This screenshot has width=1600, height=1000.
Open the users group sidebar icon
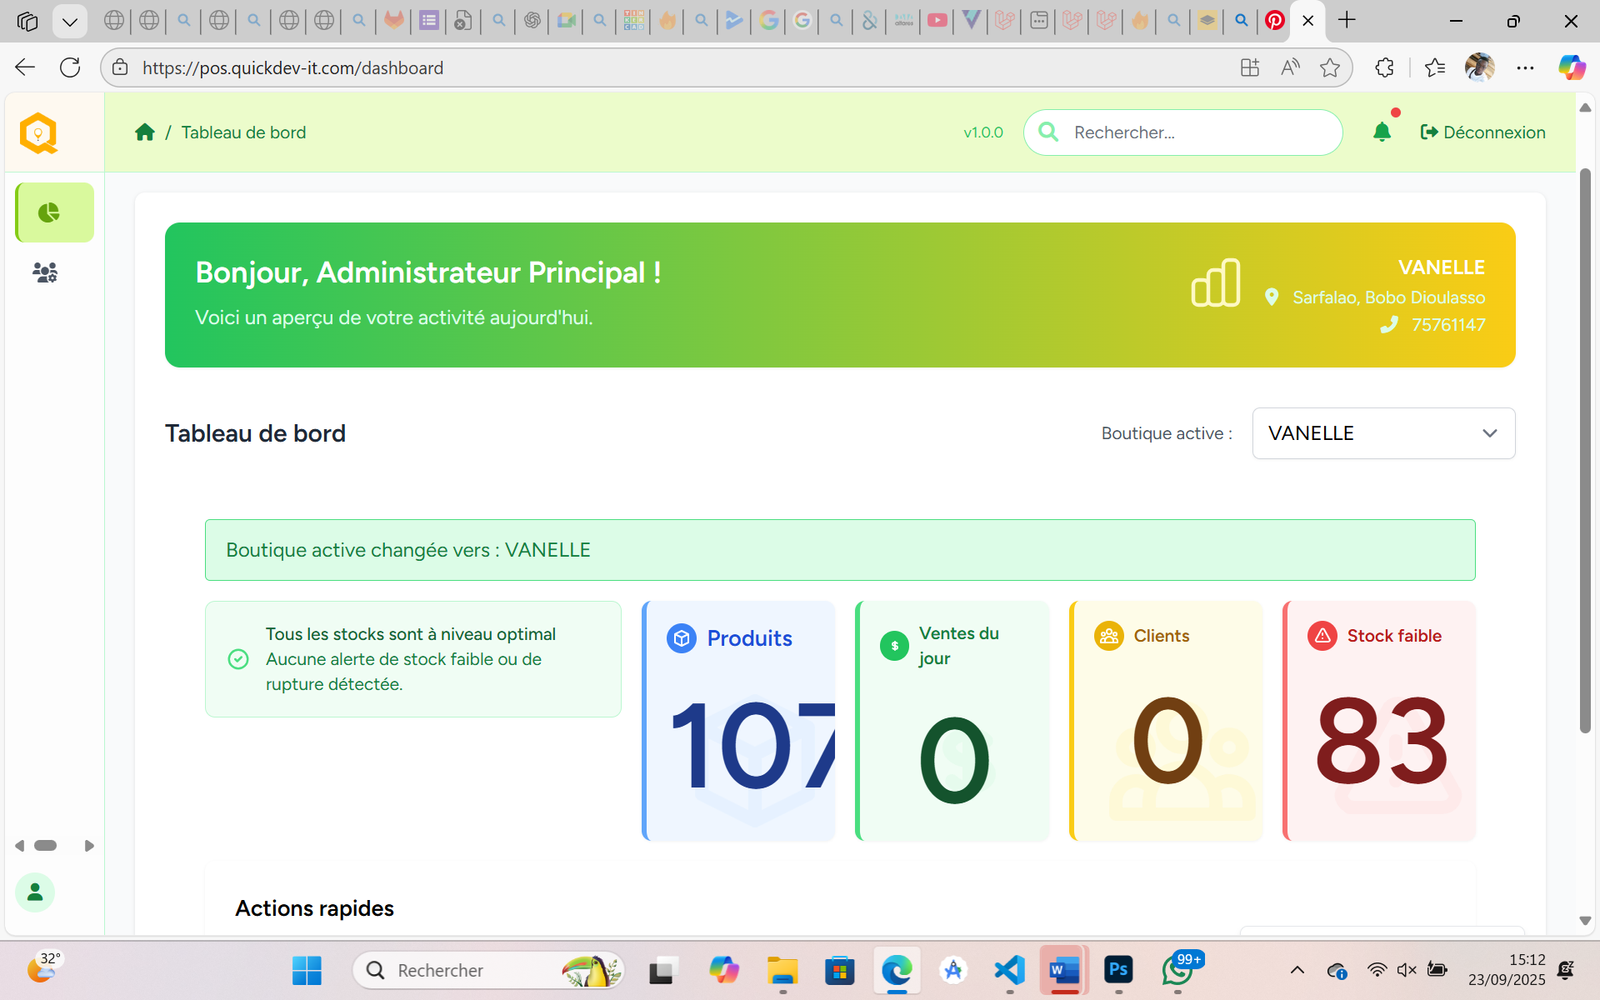tap(45, 272)
